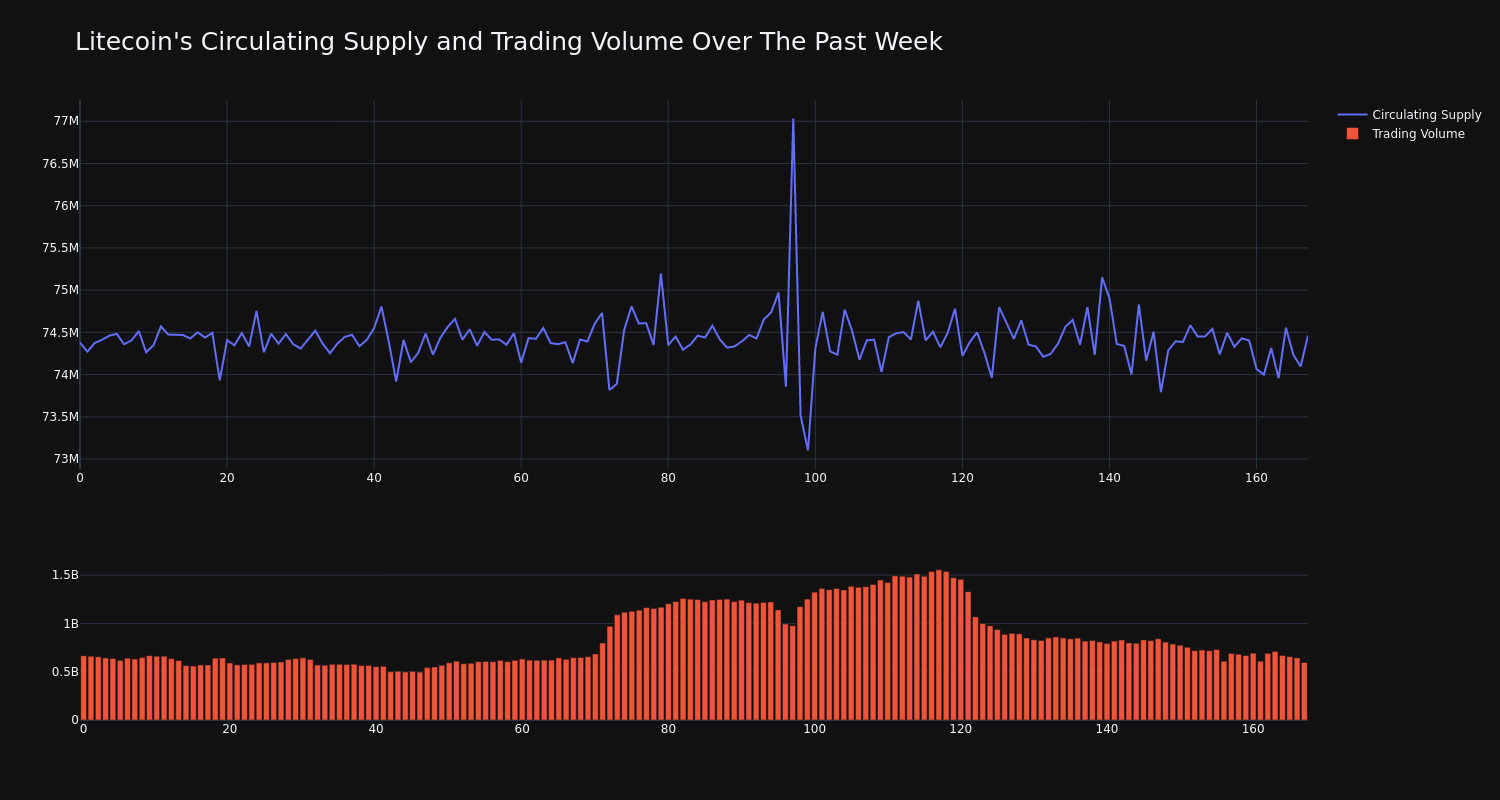Click the blue Circulating Supply legend line

point(1352,115)
